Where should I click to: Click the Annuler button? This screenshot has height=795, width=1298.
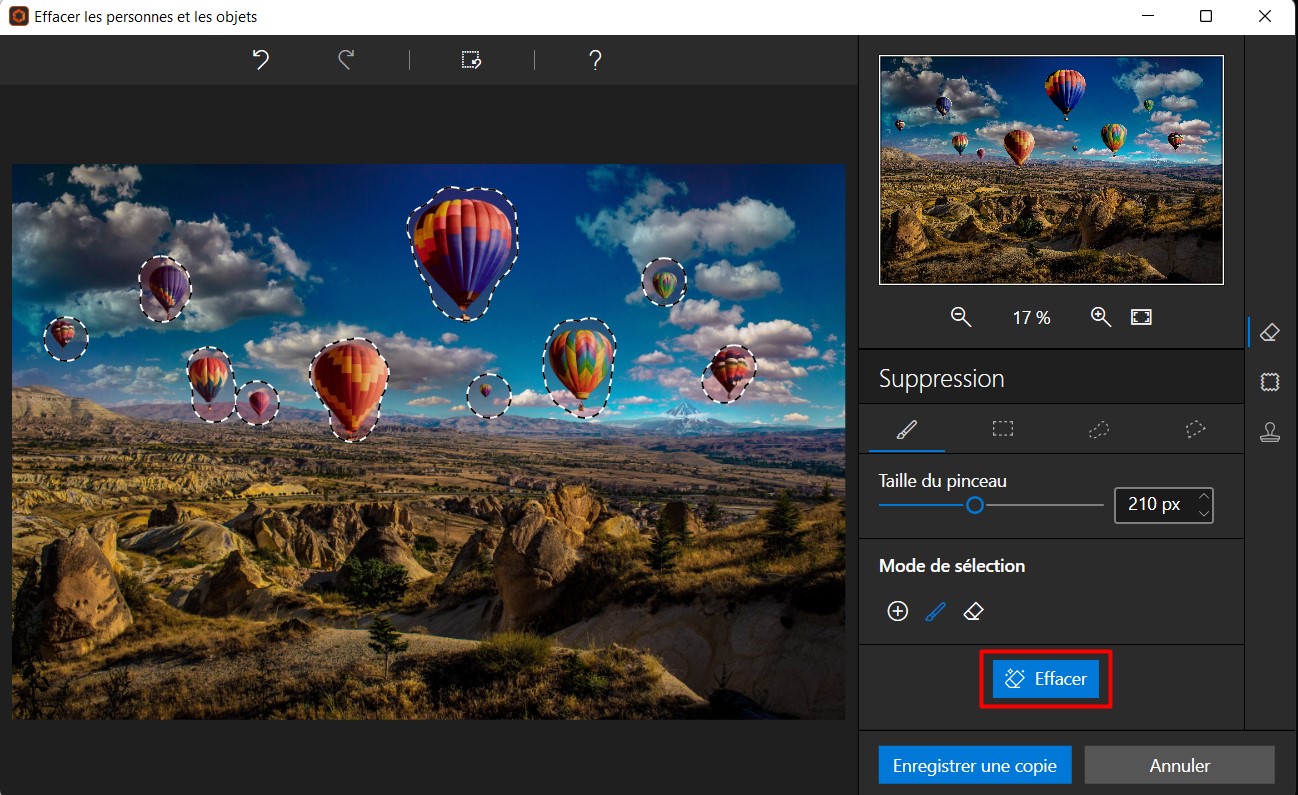pos(1180,766)
